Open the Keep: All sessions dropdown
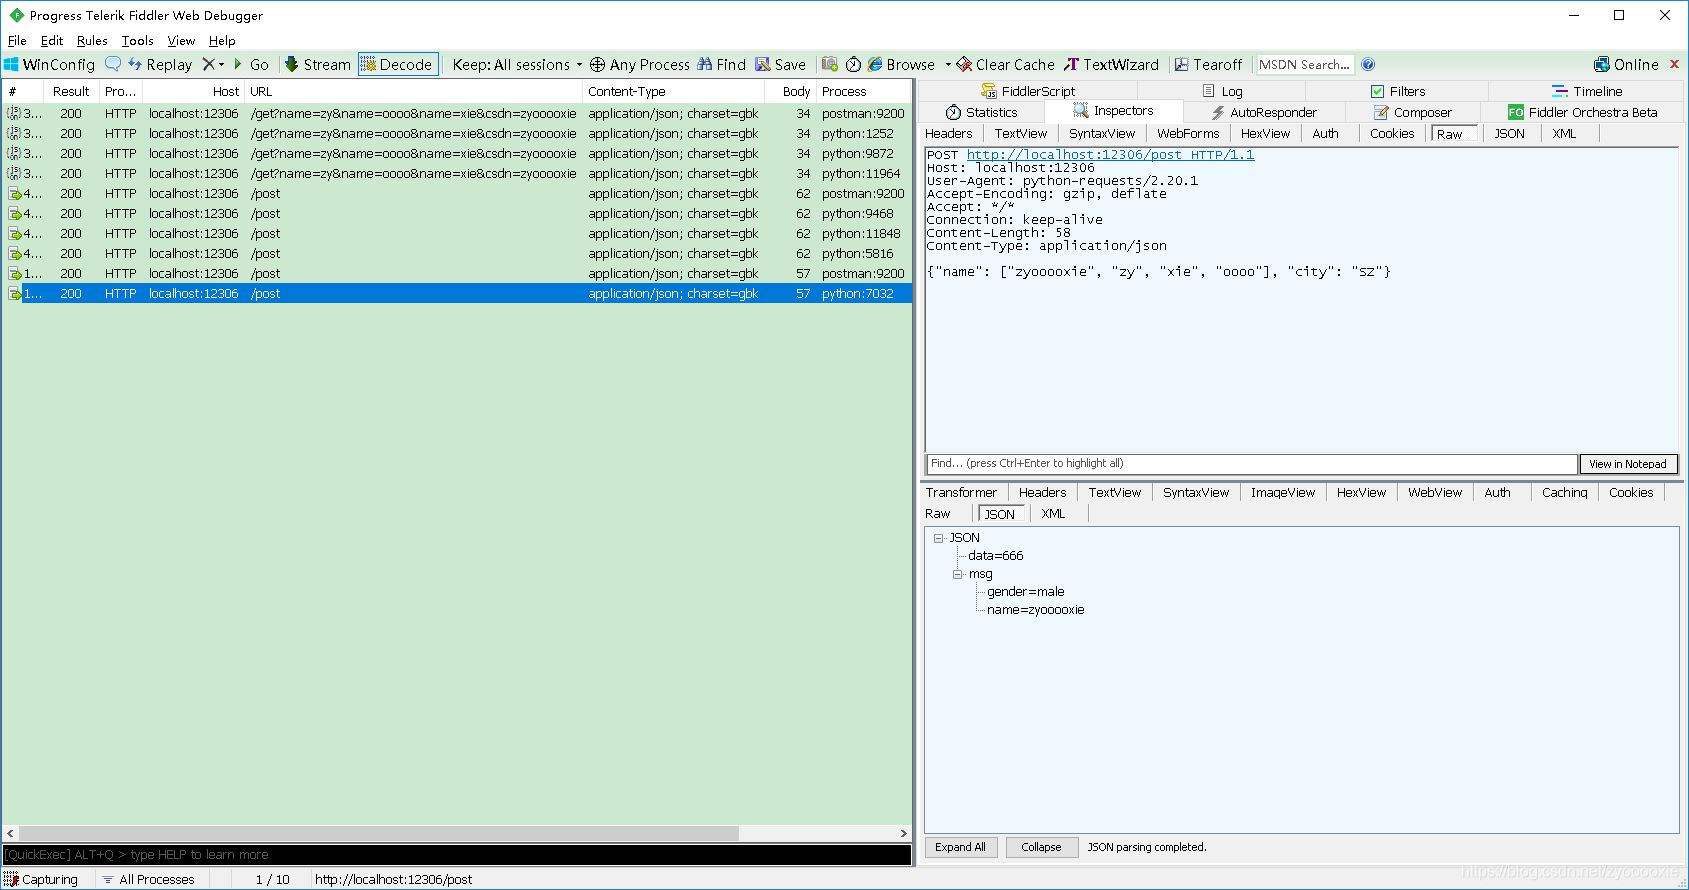Viewport: 1689px width, 890px height. 517,64
